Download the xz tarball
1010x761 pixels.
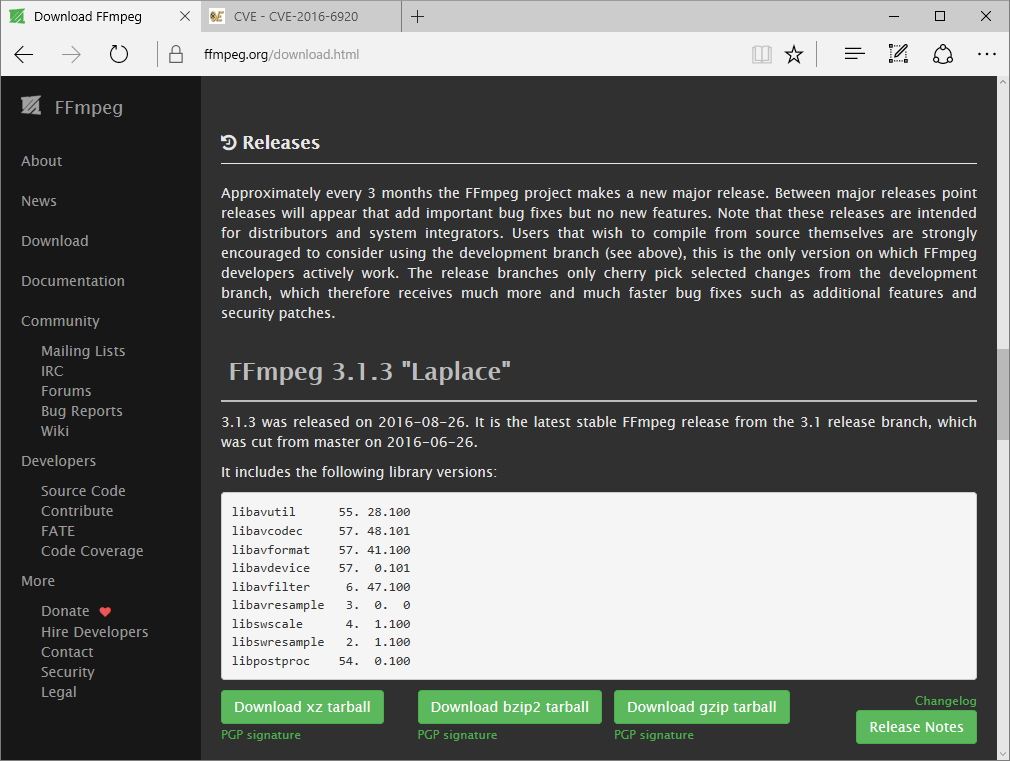click(302, 706)
